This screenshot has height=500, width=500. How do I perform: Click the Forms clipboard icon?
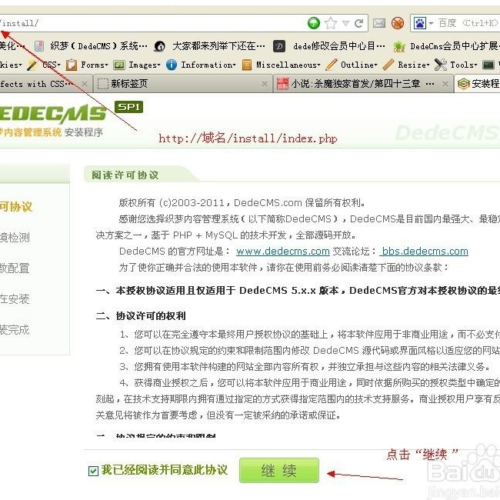pos(71,65)
